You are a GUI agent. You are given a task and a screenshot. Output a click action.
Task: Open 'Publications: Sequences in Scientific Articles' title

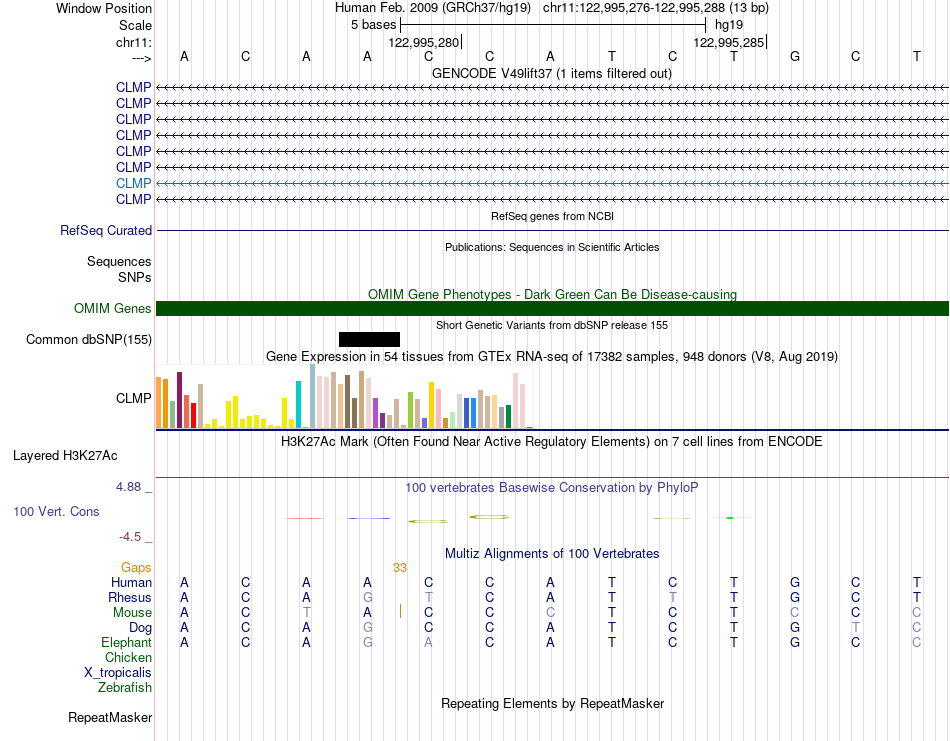click(x=552, y=247)
